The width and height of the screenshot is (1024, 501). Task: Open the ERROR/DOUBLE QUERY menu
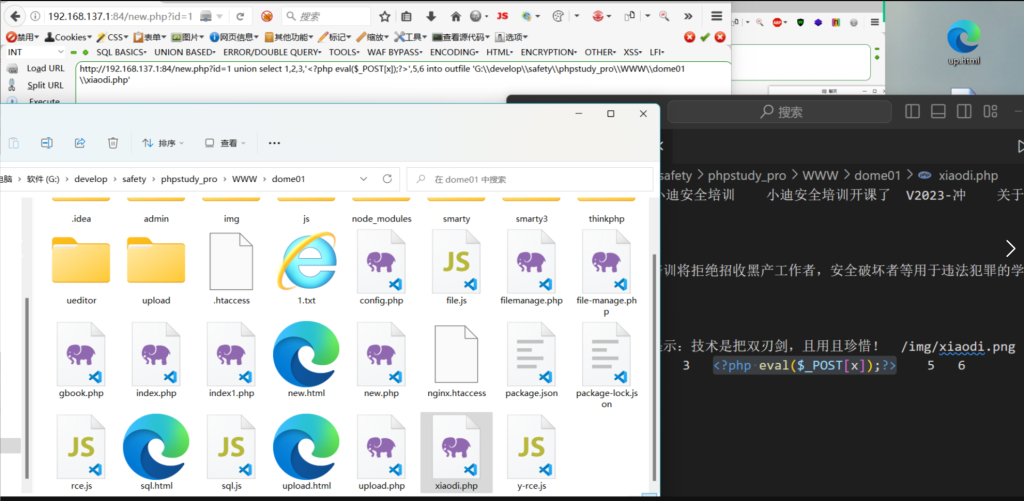point(272,52)
